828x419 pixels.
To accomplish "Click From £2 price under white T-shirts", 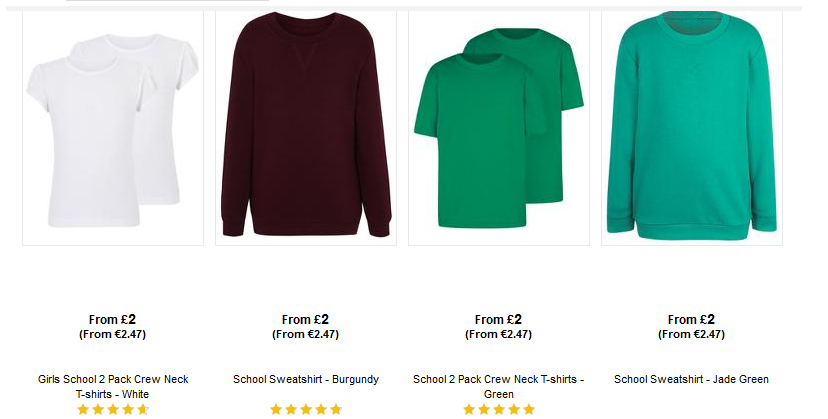I will [x=112, y=320].
